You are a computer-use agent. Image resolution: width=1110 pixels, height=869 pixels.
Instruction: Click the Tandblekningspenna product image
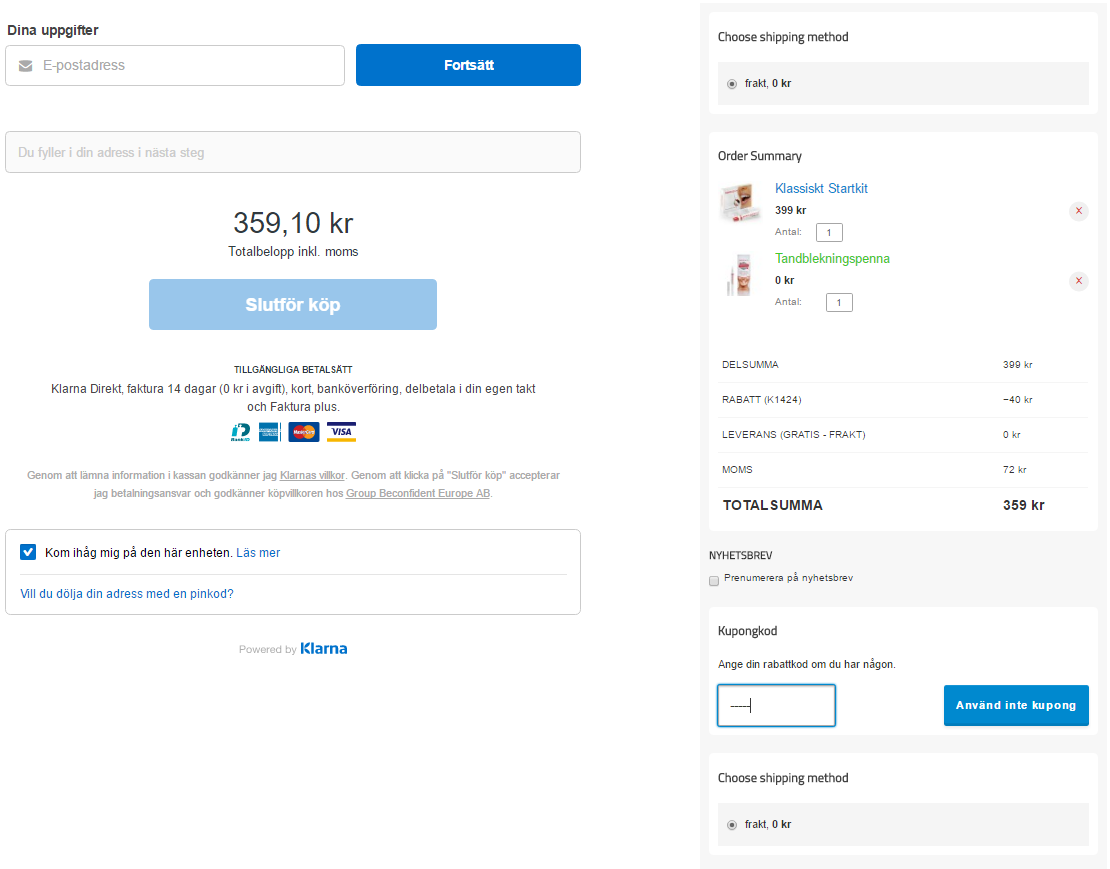pyautogui.click(x=741, y=274)
